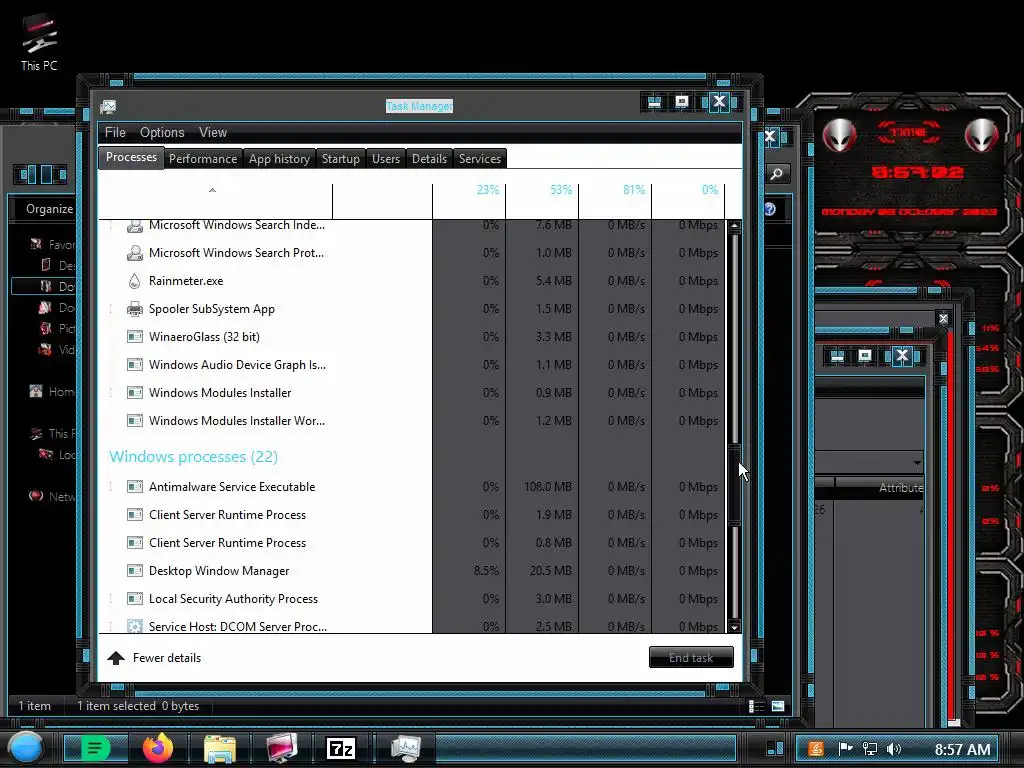Click the Name column sort arrow
Screen dimensions: 1024x768
[212, 190]
